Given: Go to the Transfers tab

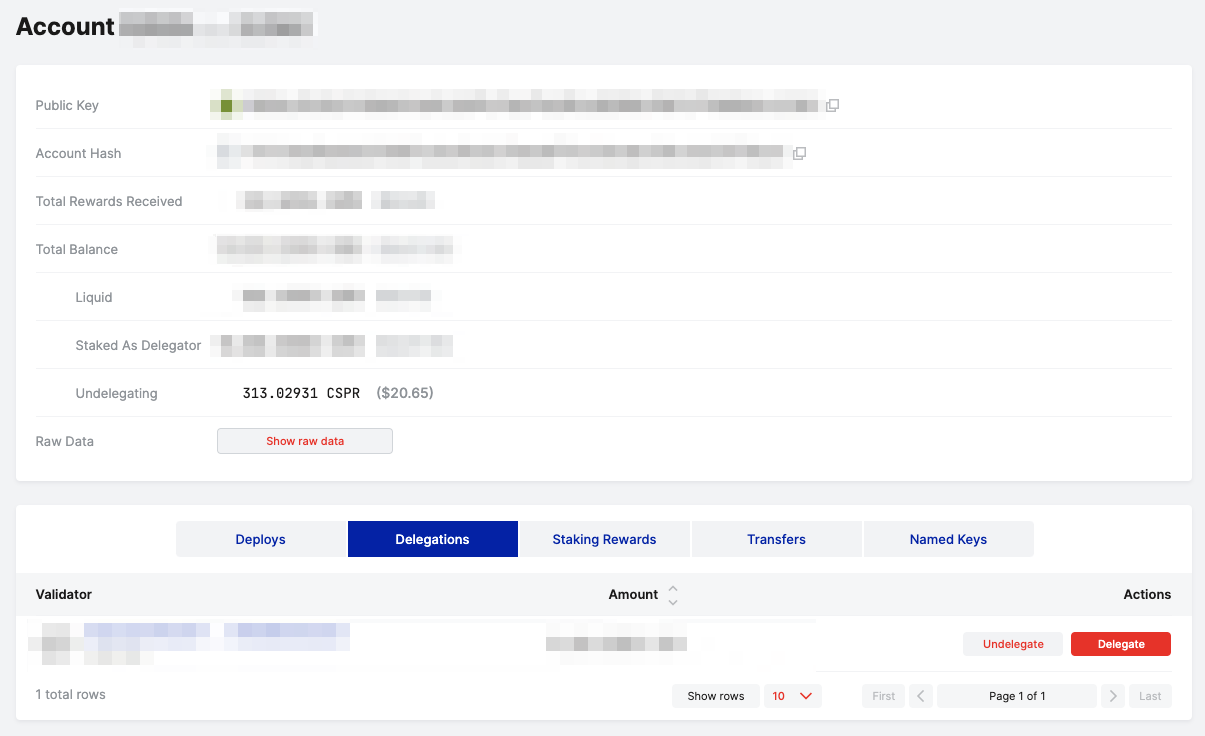Looking at the screenshot, I should pos(776,539).
